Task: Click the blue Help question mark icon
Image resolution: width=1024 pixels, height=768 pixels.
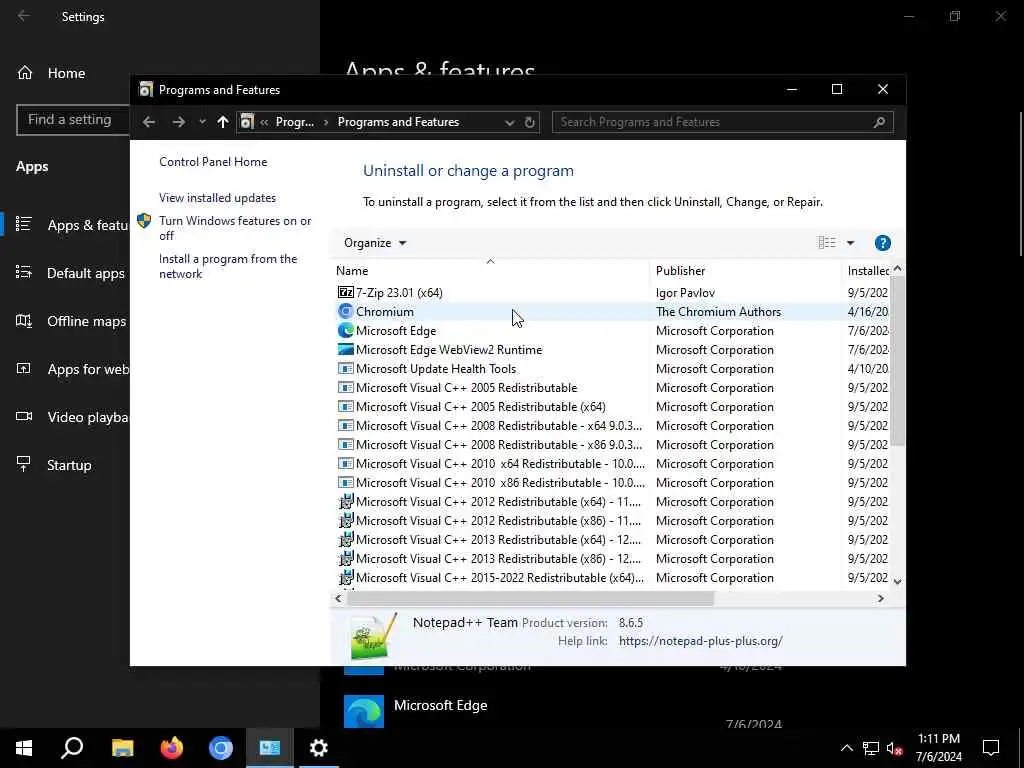Action: [882, 243]
